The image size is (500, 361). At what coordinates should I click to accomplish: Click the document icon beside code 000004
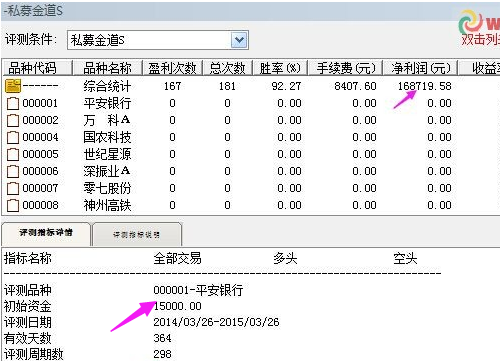[13, 137]
